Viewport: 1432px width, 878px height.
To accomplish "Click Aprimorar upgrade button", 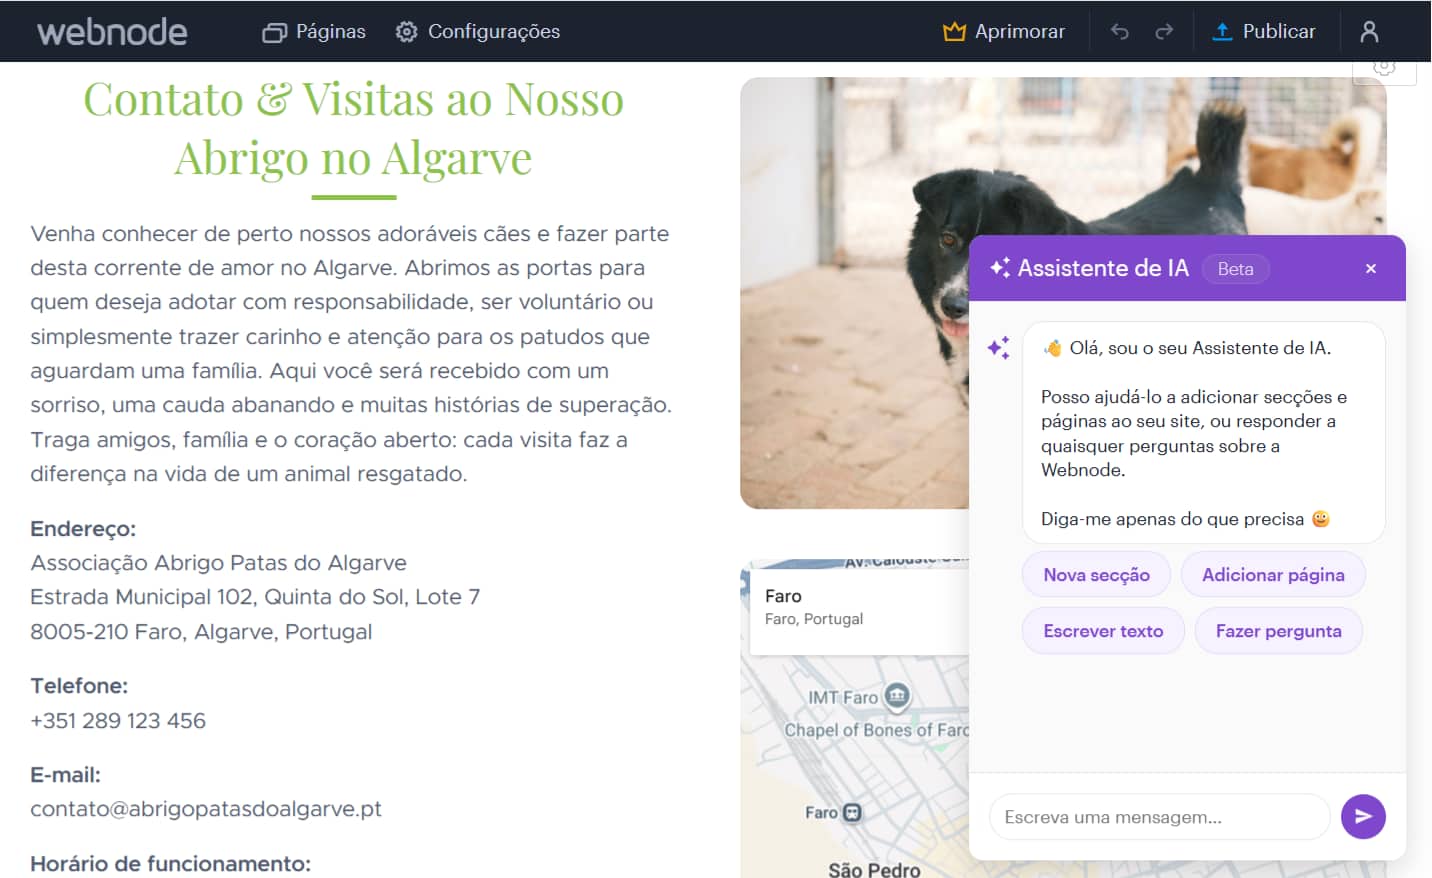I will [1004, 32].
